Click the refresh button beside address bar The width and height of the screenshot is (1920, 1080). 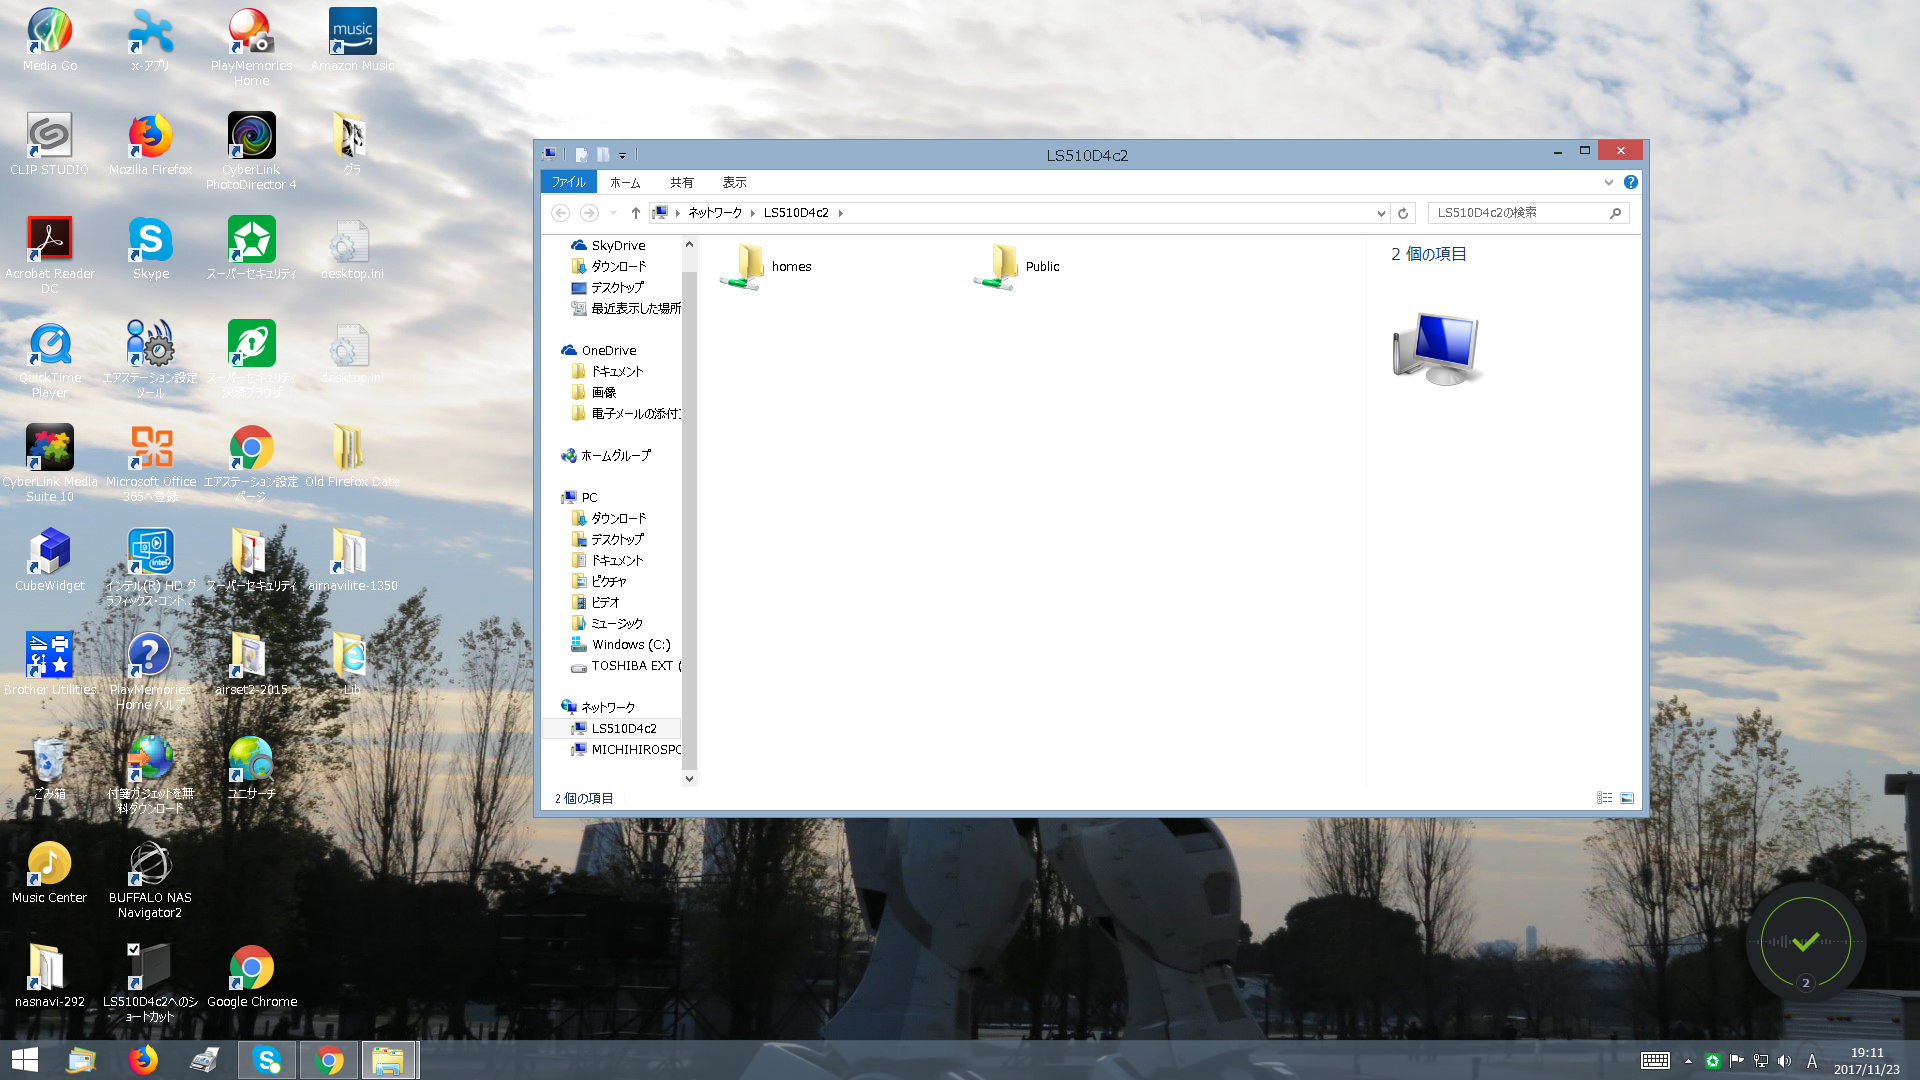[1403, 213]
